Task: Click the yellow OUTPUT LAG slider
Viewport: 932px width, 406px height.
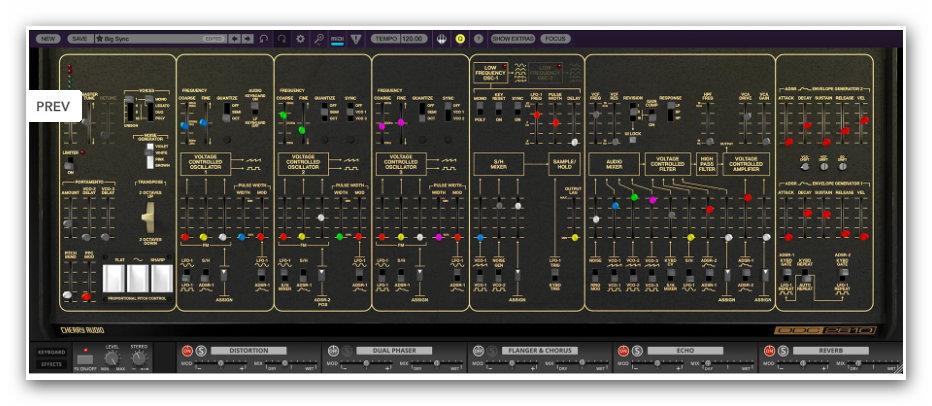Action: [574, 238]
